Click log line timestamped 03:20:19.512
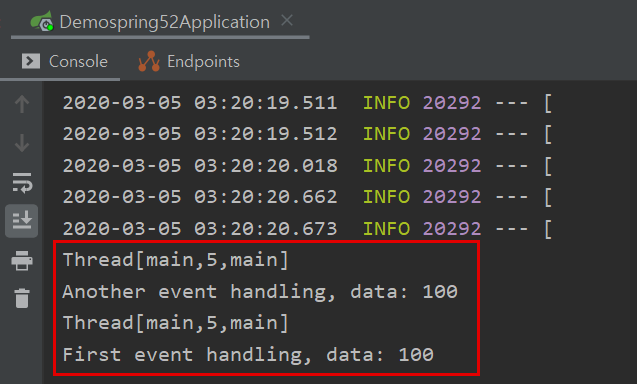The width and height of the screenshot is (637, 384). tap(307, 134)
